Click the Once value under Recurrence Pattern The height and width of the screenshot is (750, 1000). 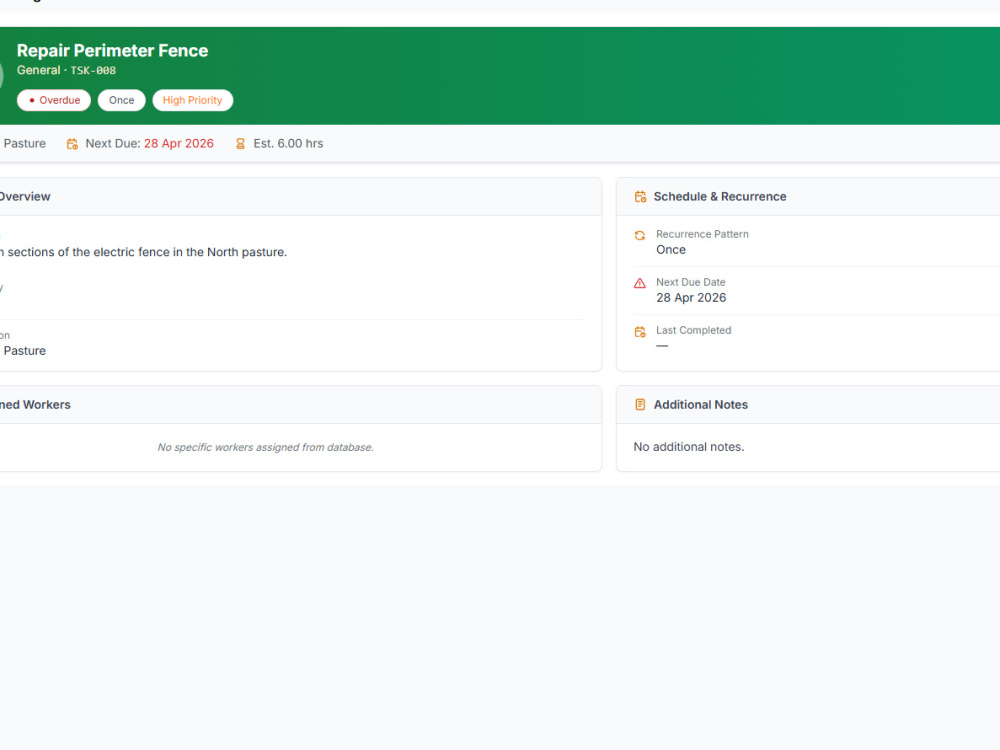click(x=671, y=250)
